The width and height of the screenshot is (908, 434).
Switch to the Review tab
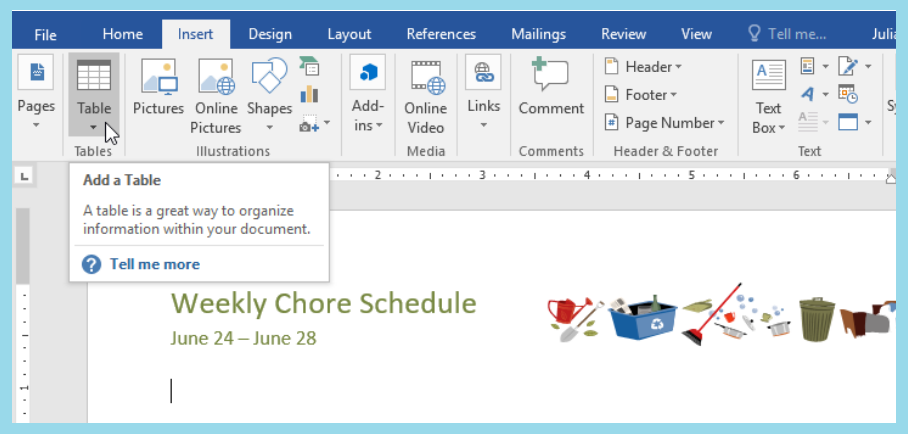point(624,34)
